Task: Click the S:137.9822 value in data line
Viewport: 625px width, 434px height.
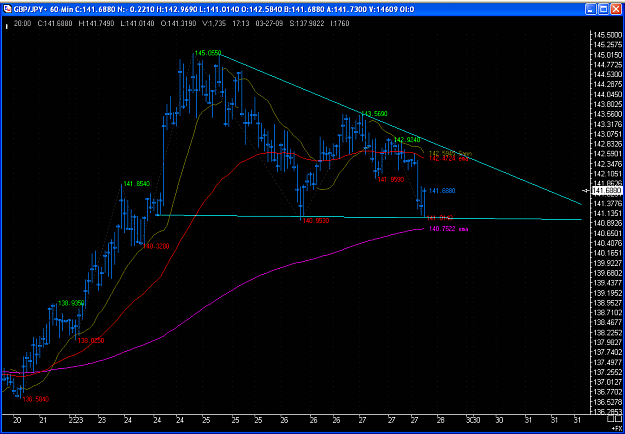Action: (x=305, y=24)
